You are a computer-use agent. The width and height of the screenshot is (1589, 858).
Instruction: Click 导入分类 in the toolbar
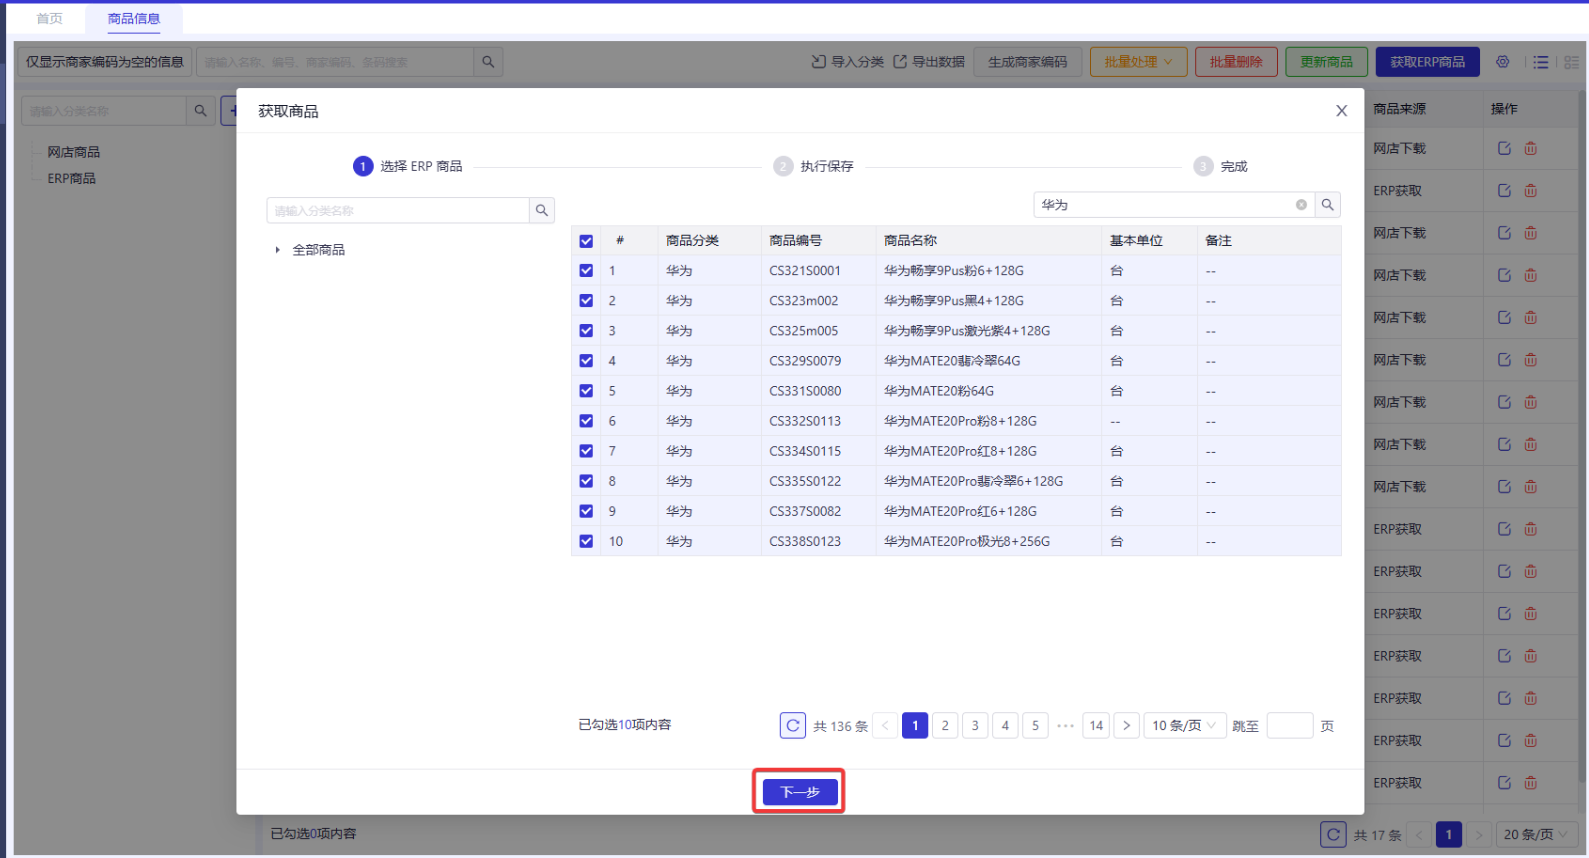coord(847,62)
